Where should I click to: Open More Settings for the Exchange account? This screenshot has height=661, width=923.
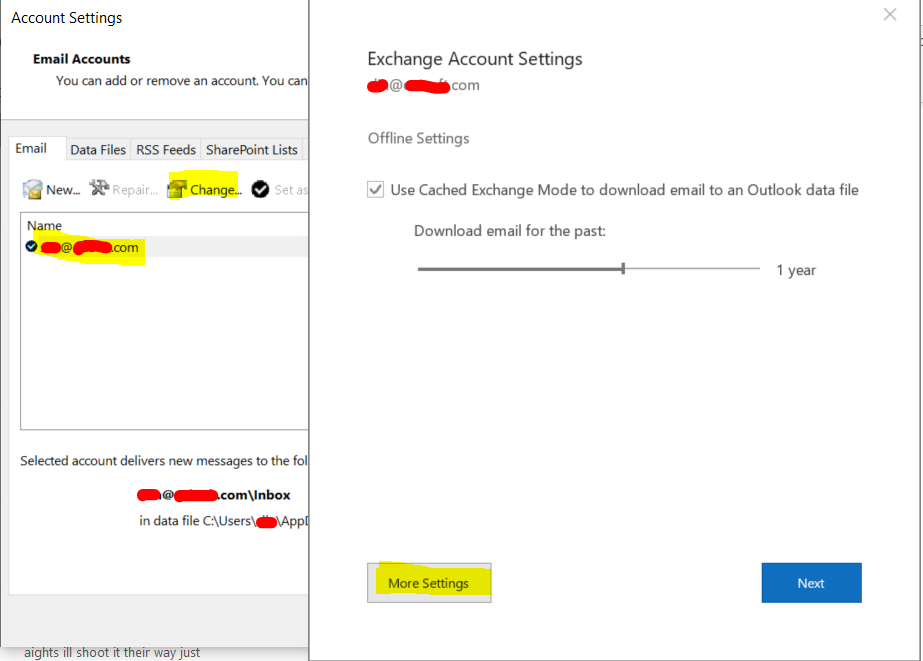429,583
